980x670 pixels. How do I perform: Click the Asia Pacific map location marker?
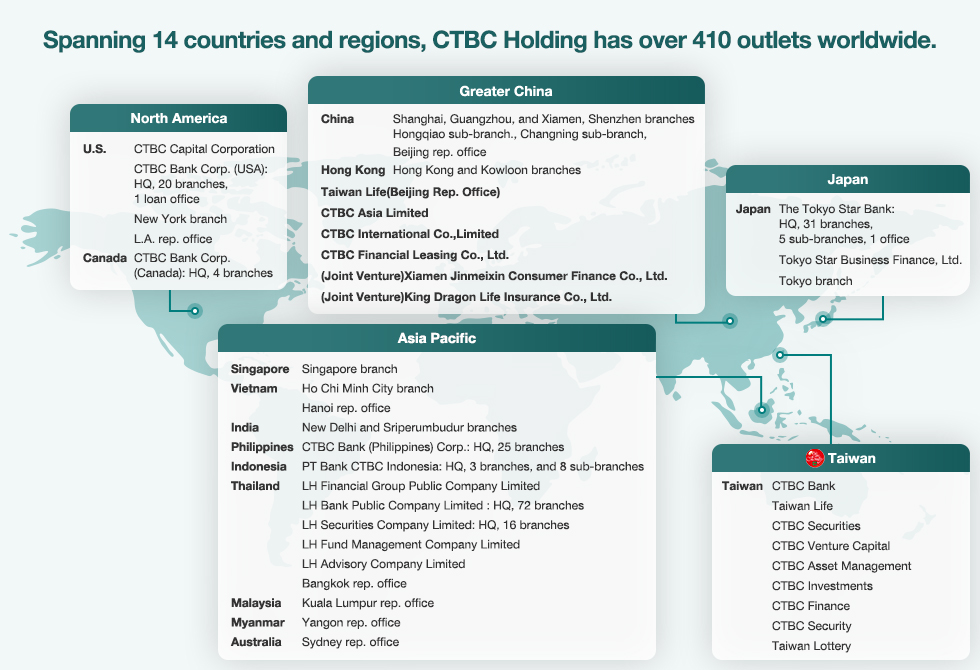point(761,410)
